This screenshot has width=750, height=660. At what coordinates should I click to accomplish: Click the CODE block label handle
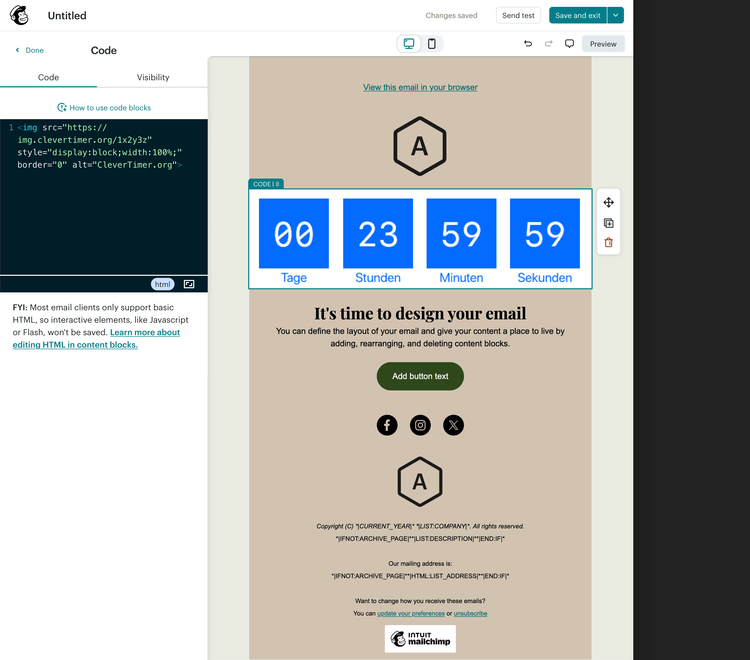click(x=266, y=184)
